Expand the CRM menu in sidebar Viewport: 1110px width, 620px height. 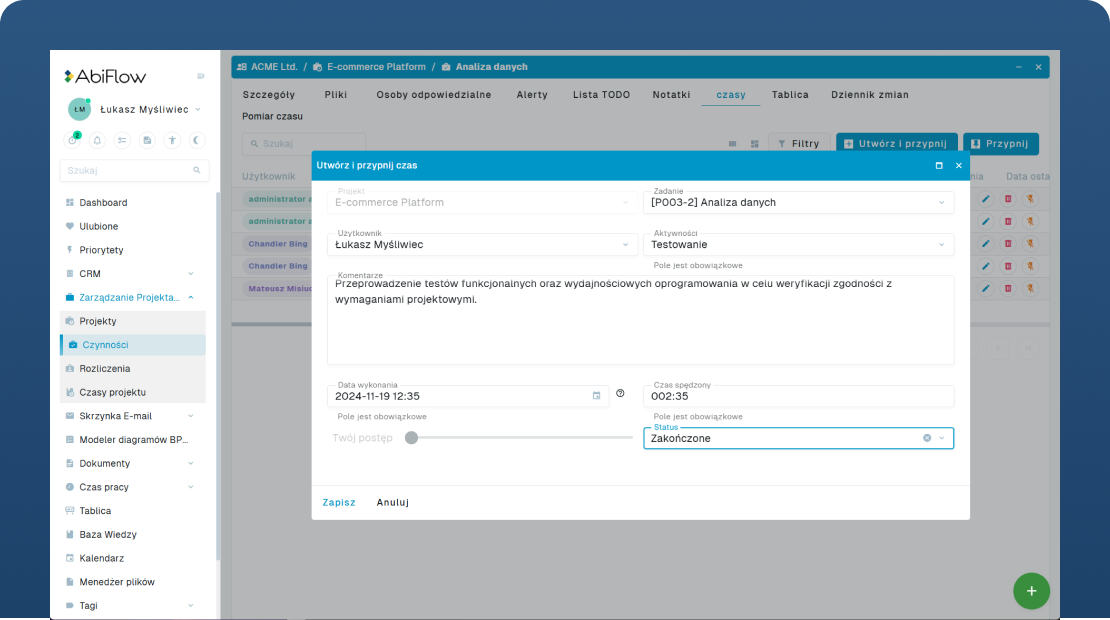pos(191,274)
